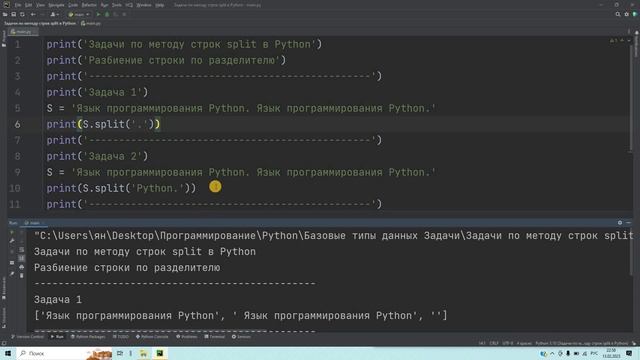Screen dimensions: 640x360
Task: Open the Structure side tool tab
Action: pos(4,317)
